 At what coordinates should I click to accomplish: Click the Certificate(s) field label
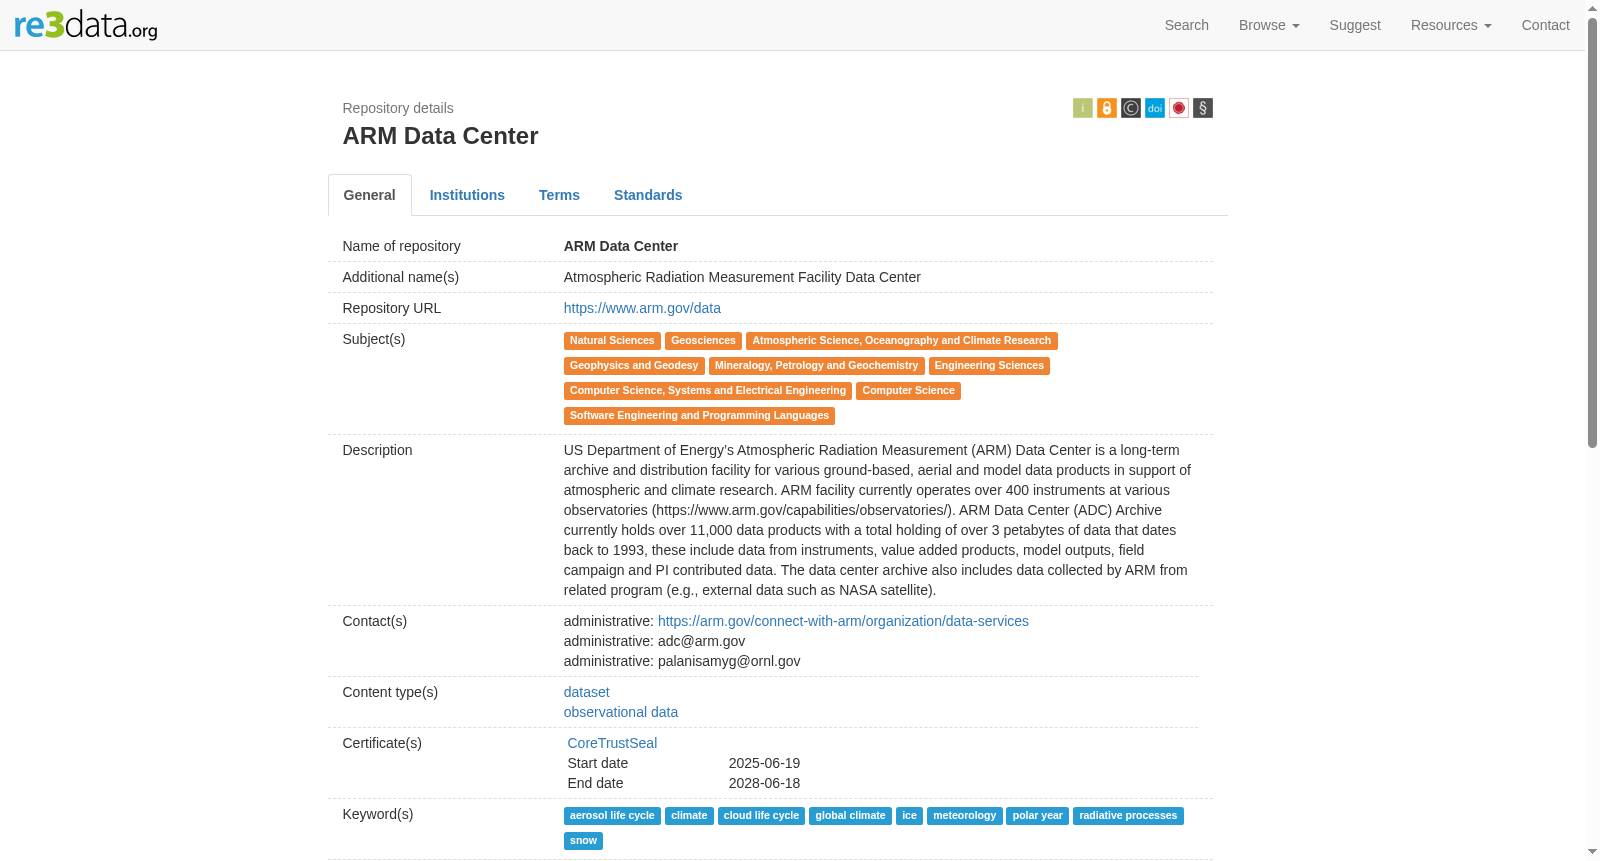pos(382,743)
